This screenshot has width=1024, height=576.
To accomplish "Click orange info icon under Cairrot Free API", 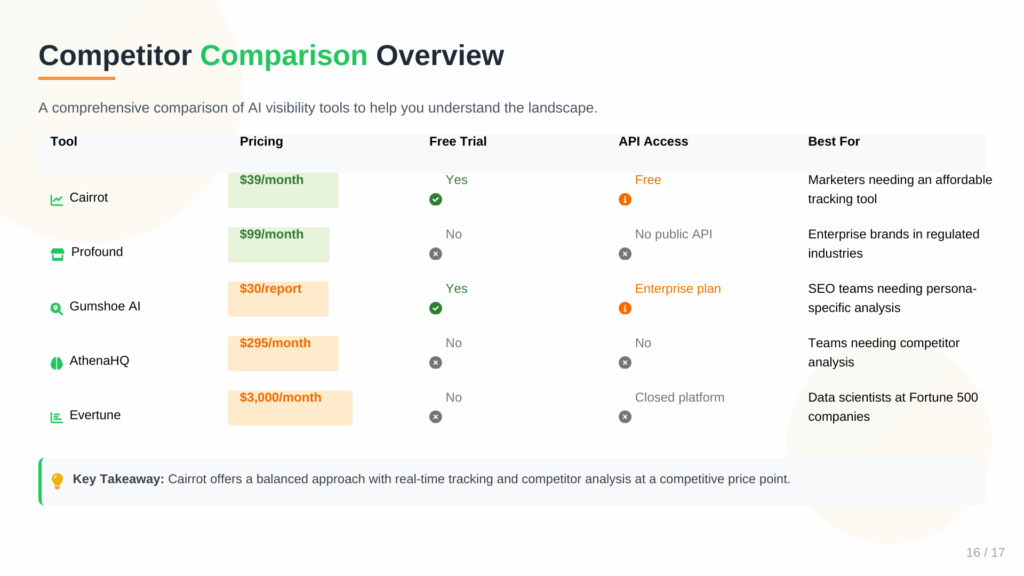I will (625, 200).
